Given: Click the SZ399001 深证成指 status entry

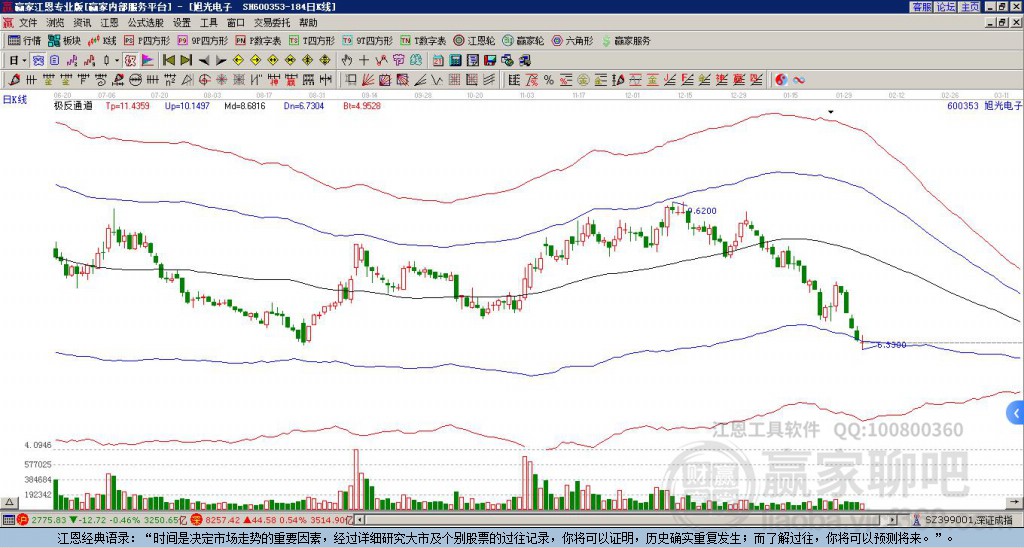Looking at the screenshot, I should click(x=968, y=520).
